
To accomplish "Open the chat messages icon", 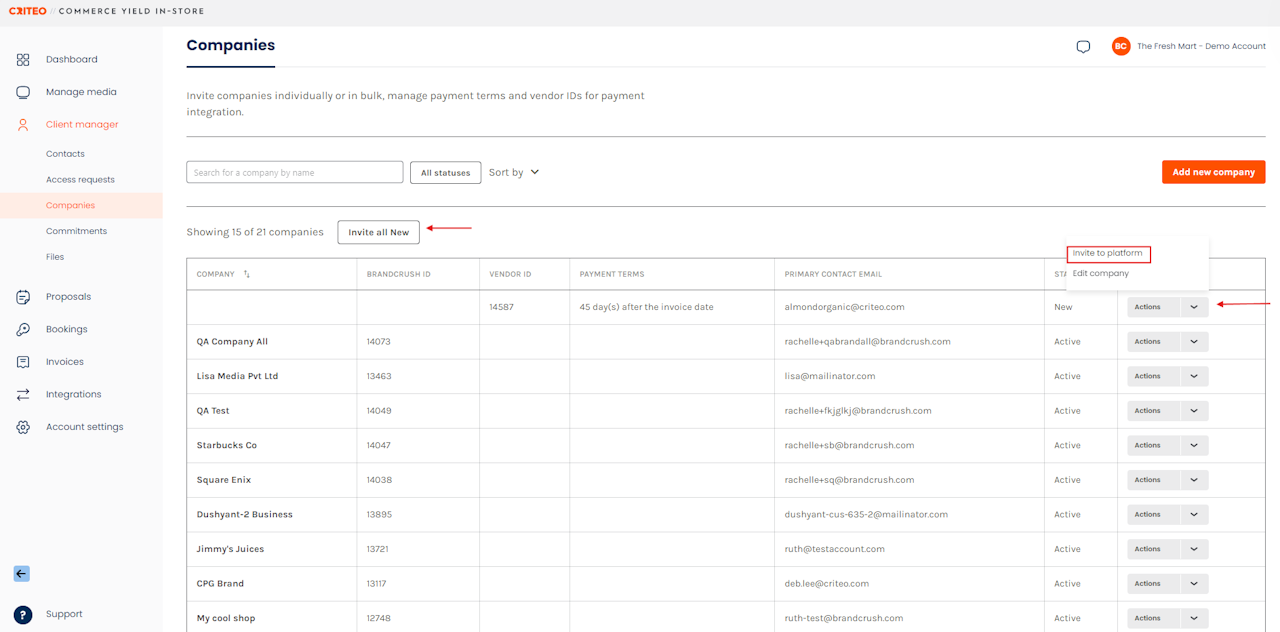I will (x=1083, y=47).
